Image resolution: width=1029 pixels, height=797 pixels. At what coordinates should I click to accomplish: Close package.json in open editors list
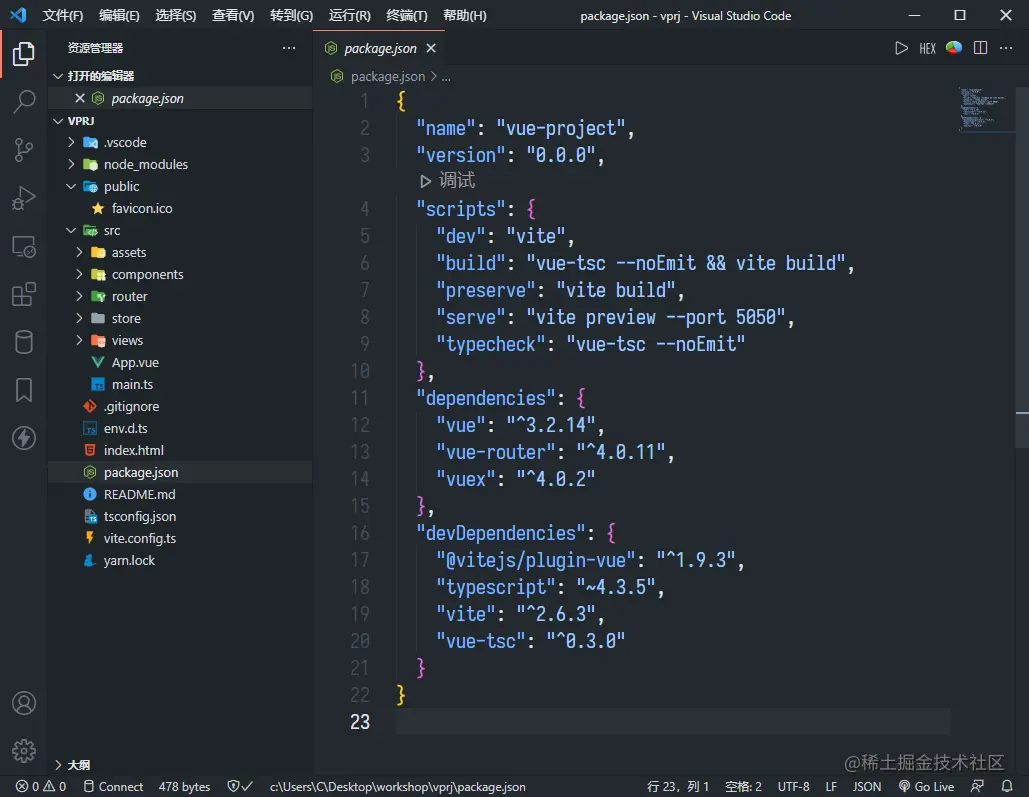[x=80, y=98]
